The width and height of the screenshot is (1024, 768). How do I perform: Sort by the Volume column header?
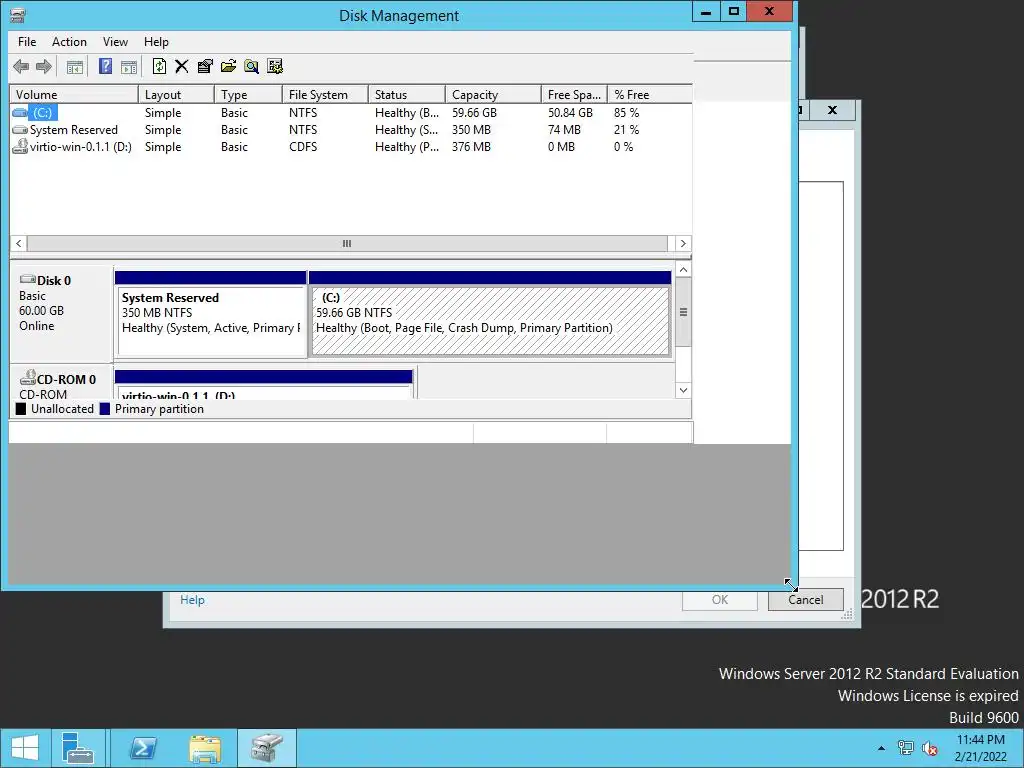[x=74, y=95]
